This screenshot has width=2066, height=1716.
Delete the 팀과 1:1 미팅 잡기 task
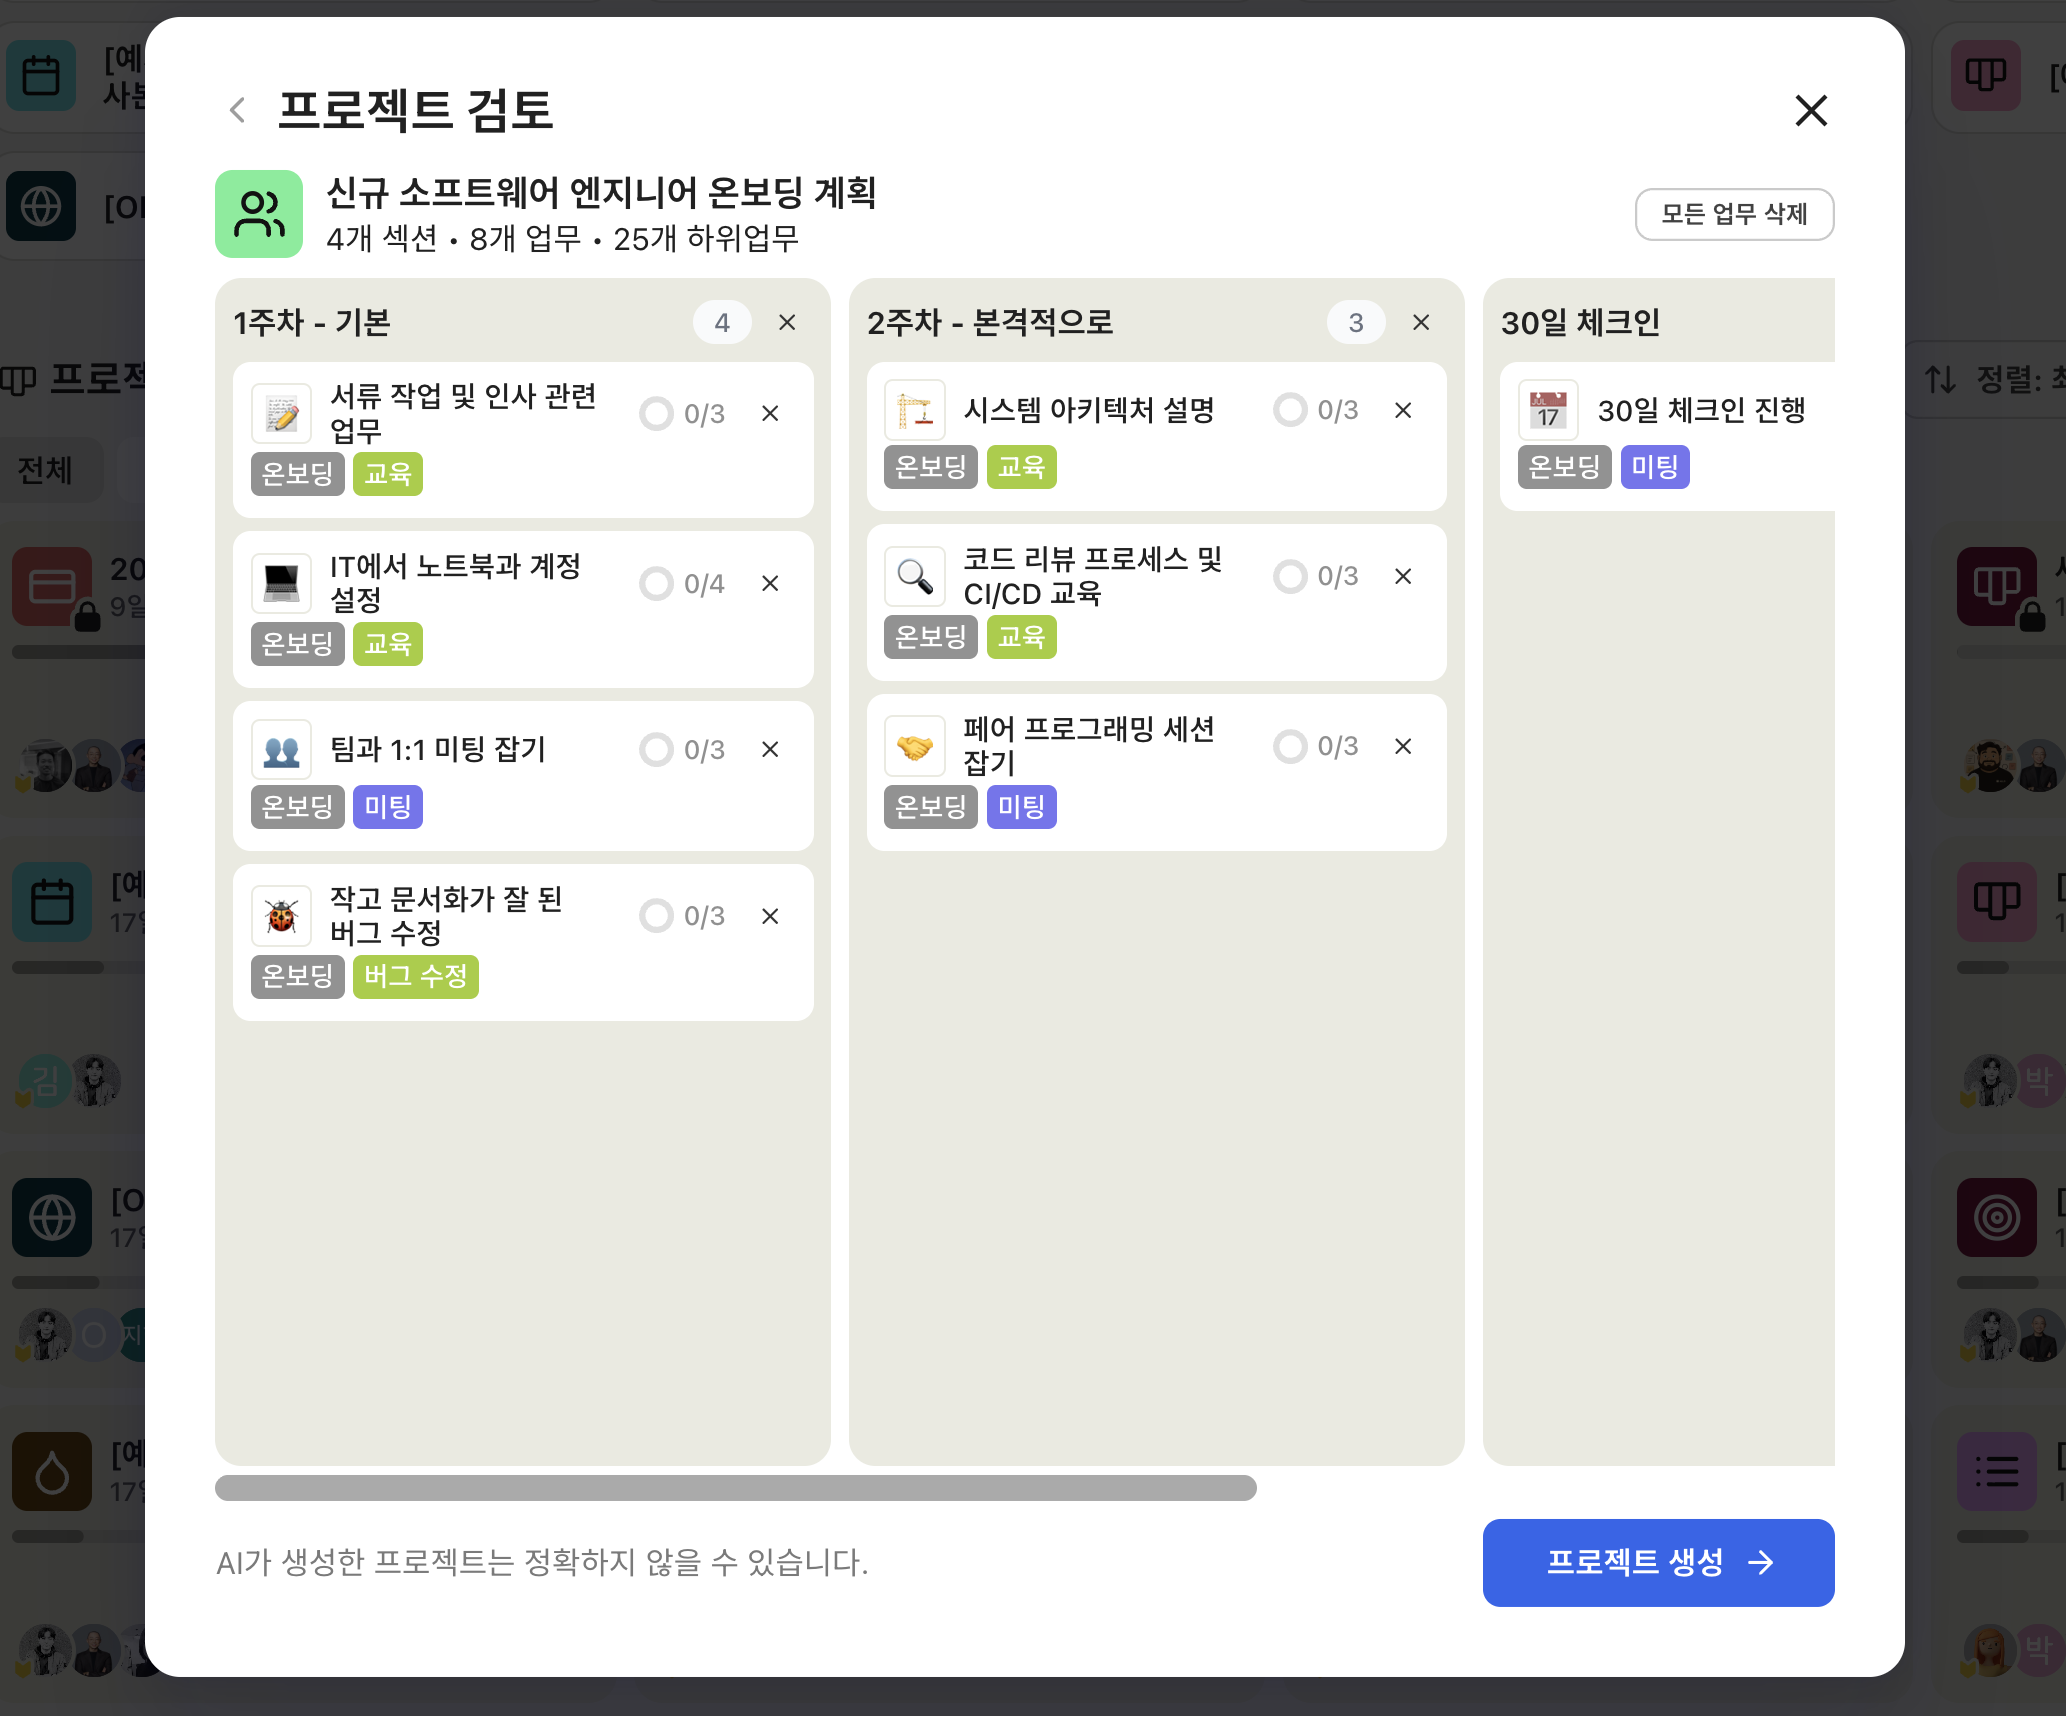click(x=770, y=750)
